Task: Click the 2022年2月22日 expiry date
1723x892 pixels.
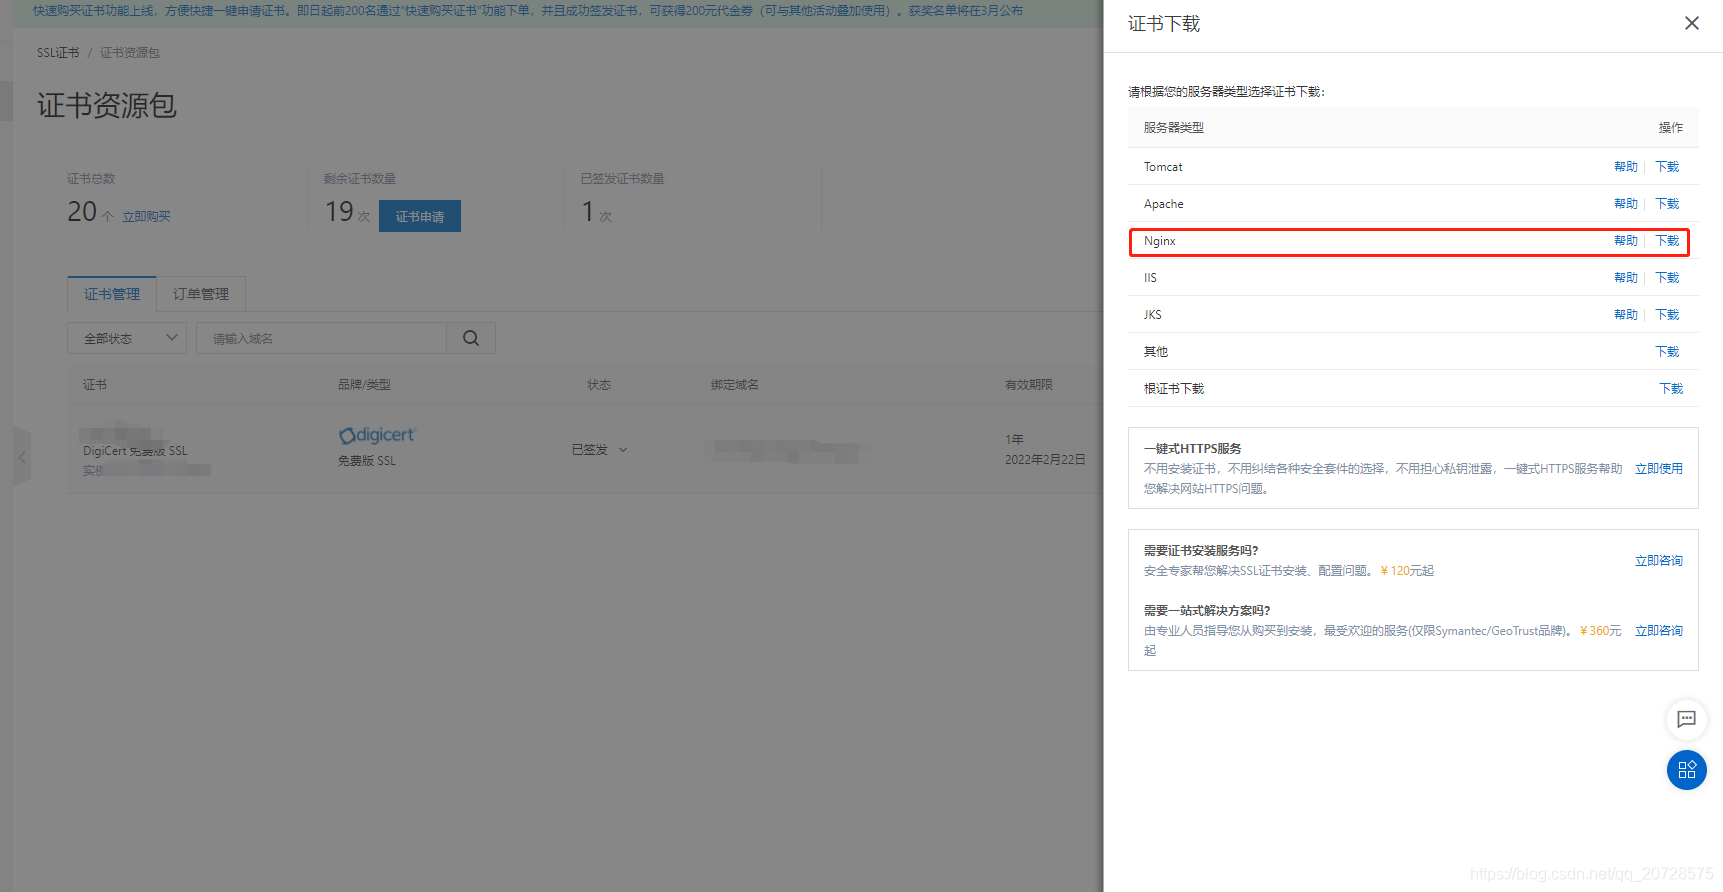Action: point(1045,460)
